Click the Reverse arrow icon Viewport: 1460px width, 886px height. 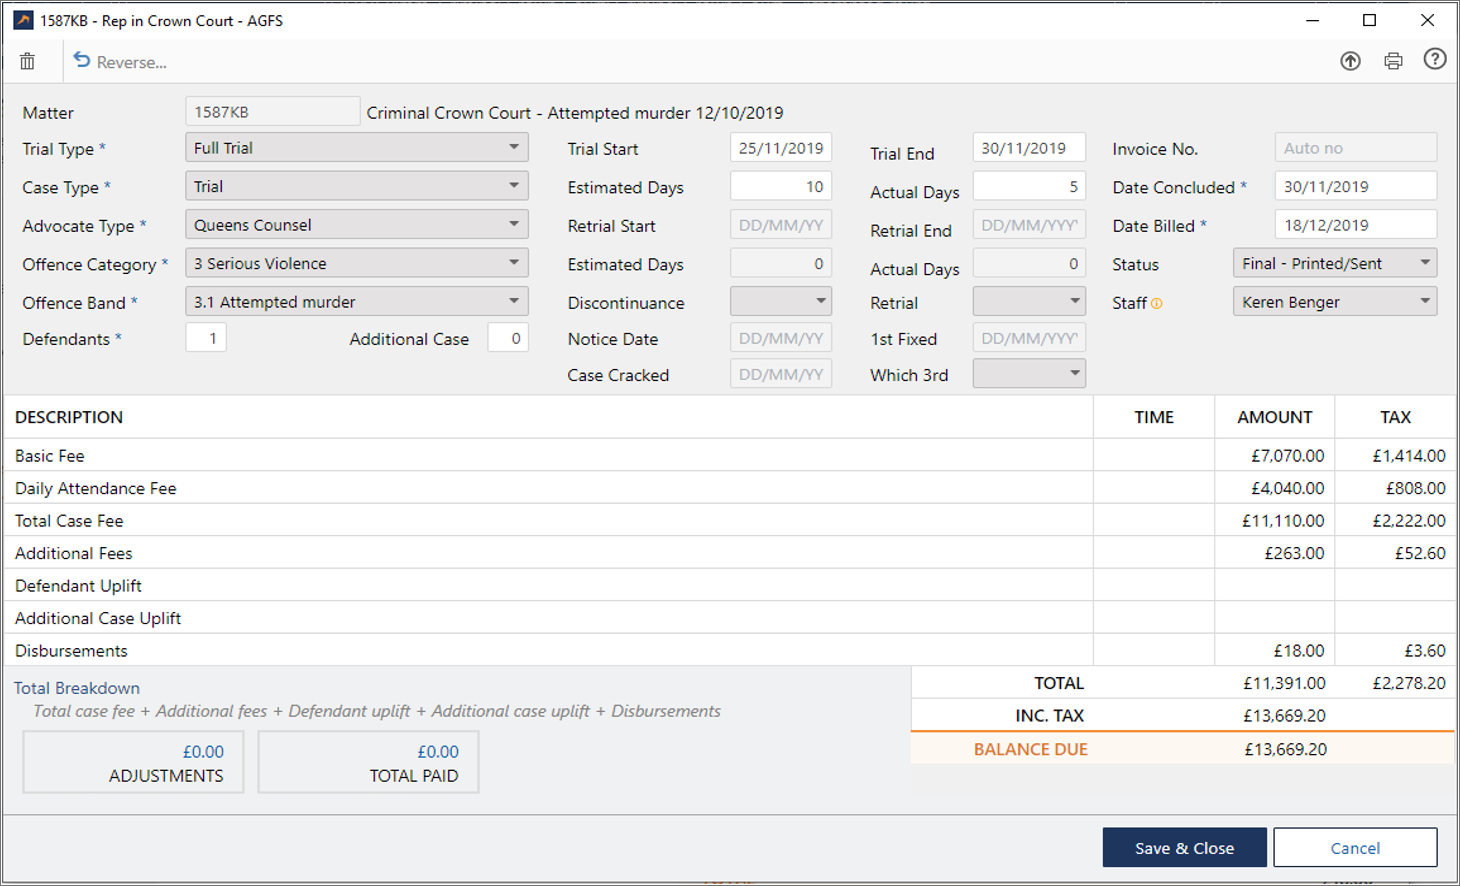tap(82, 61)
